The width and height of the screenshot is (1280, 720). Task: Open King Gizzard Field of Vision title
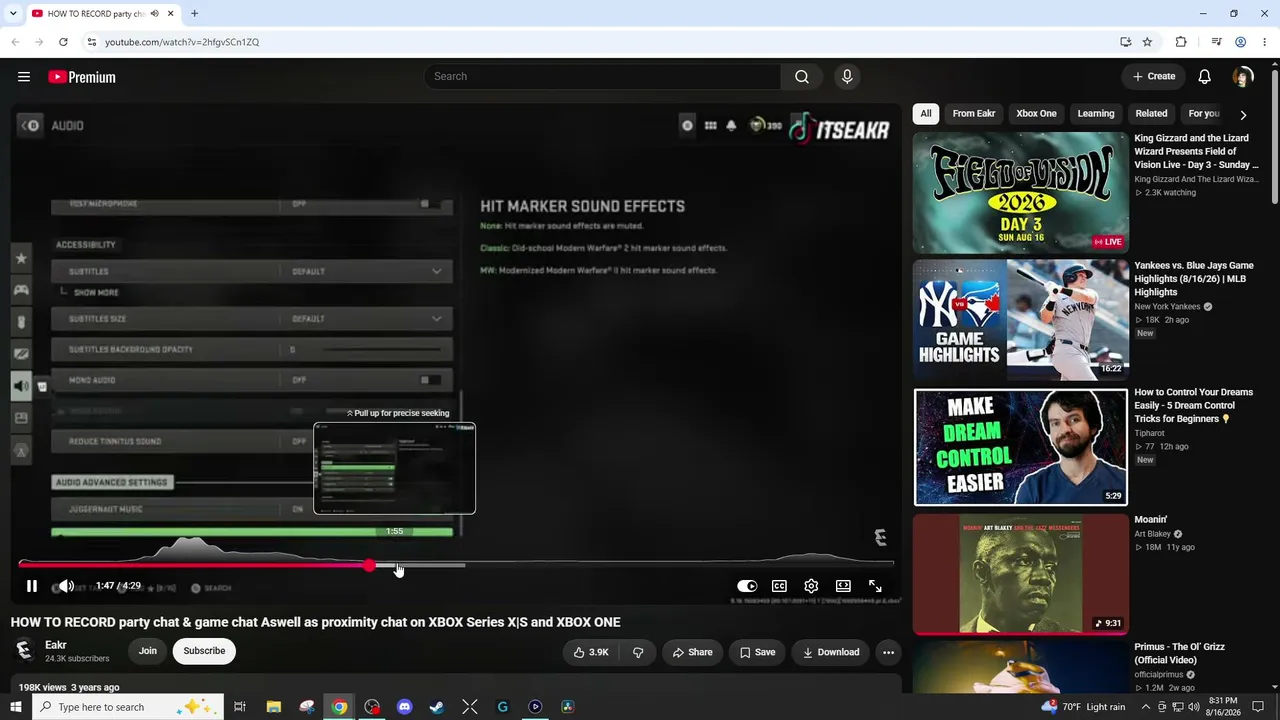[1196, 152]
